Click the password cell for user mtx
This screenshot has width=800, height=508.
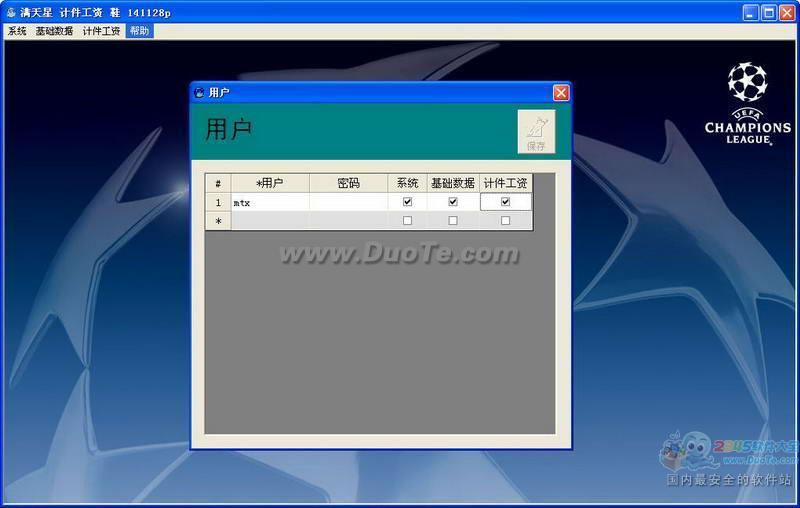click(348, 202)
